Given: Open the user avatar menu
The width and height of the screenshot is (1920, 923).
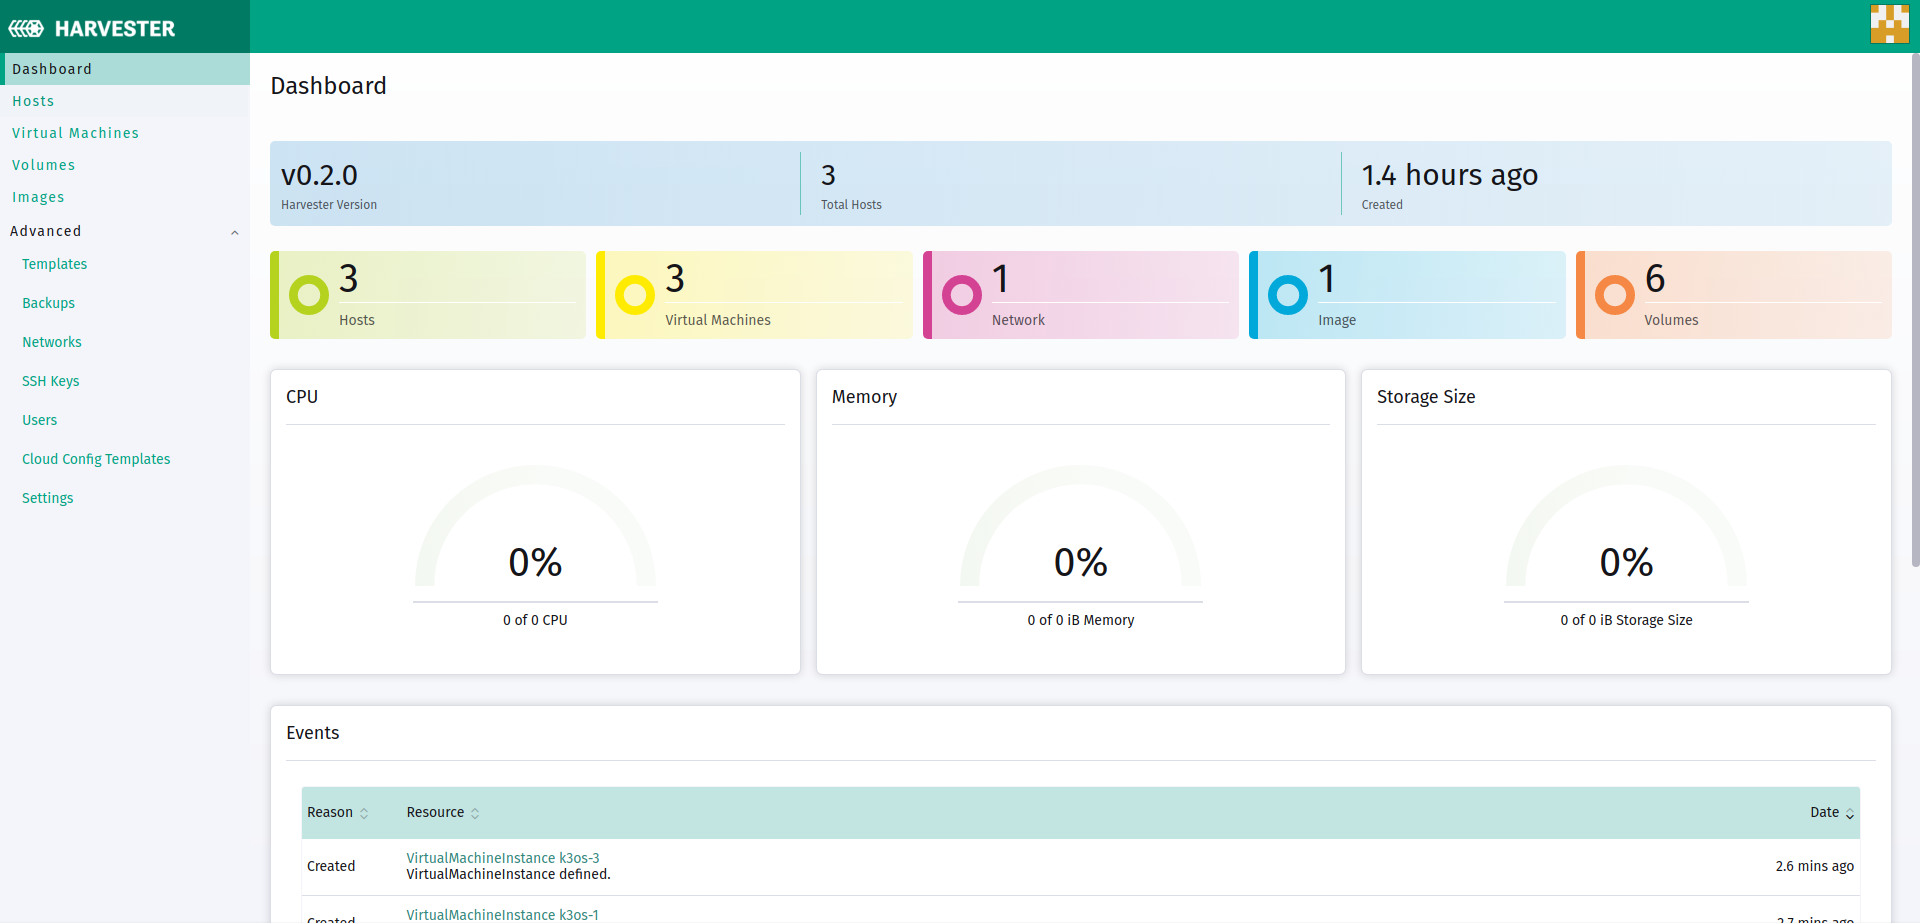Looking at the screenshot, I should 1890,23.
